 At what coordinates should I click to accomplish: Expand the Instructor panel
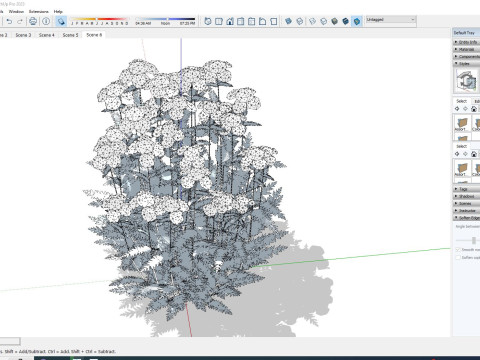click(x=467, y=211)
